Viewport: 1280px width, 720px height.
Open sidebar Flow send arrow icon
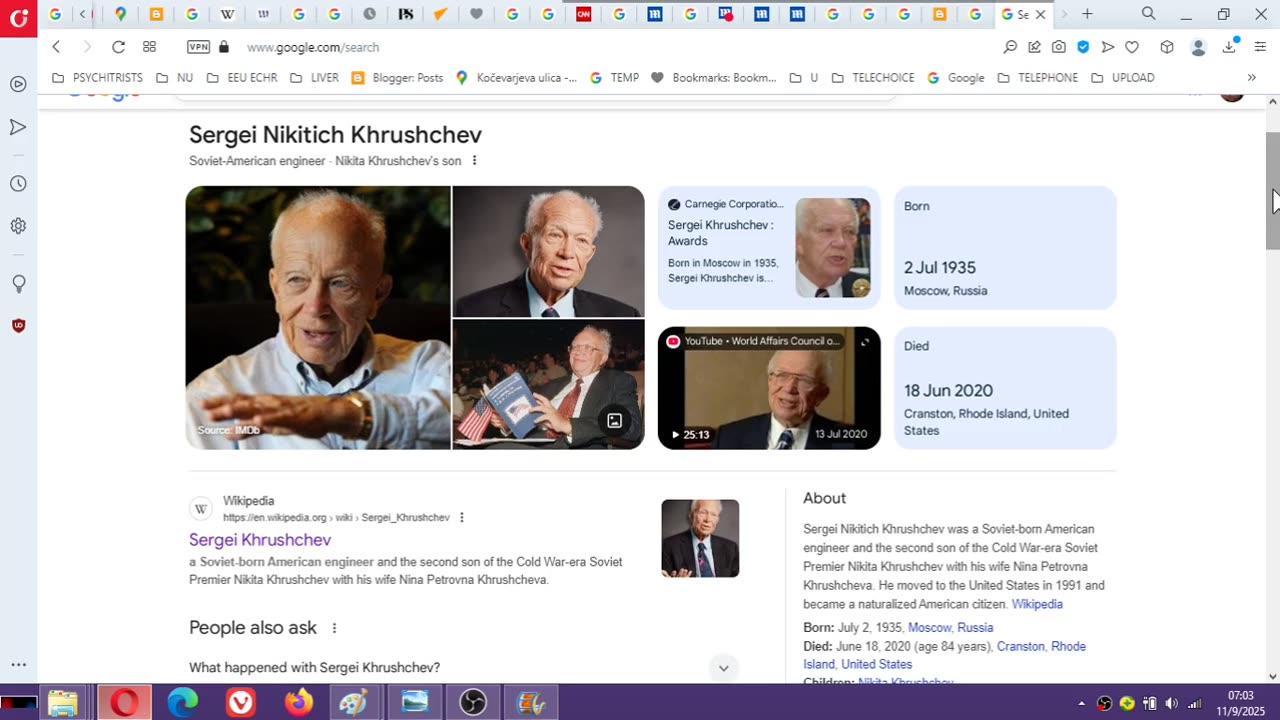point(18,127)
